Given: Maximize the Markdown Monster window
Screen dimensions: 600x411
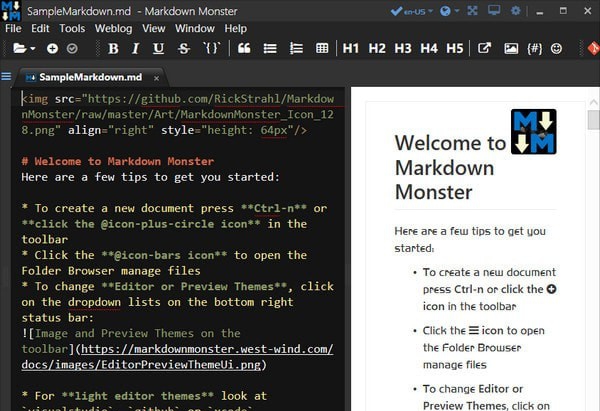Looking at the screenshot, I should (x=563, y=11).
